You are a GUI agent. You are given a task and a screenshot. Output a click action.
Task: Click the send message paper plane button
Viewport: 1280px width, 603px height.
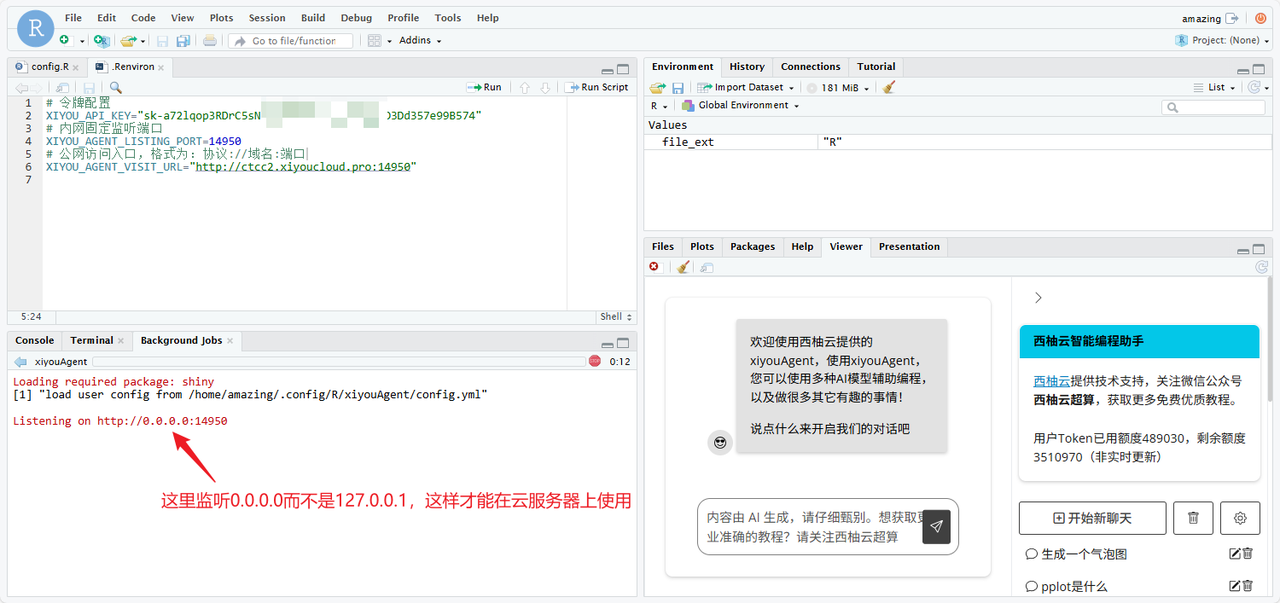coord(936,527)
